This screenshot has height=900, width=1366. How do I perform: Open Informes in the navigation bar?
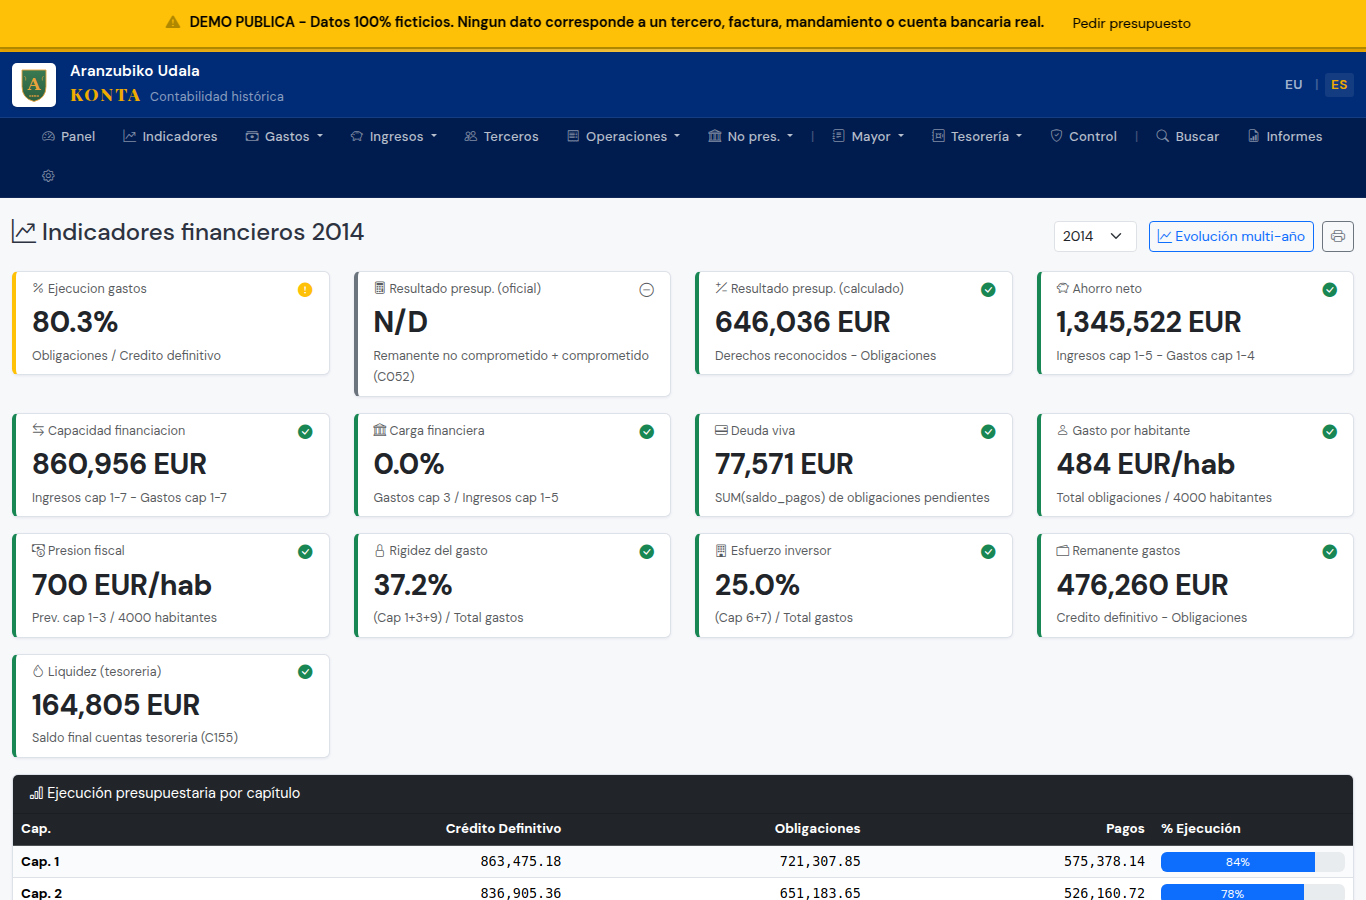pos(1285,137)
